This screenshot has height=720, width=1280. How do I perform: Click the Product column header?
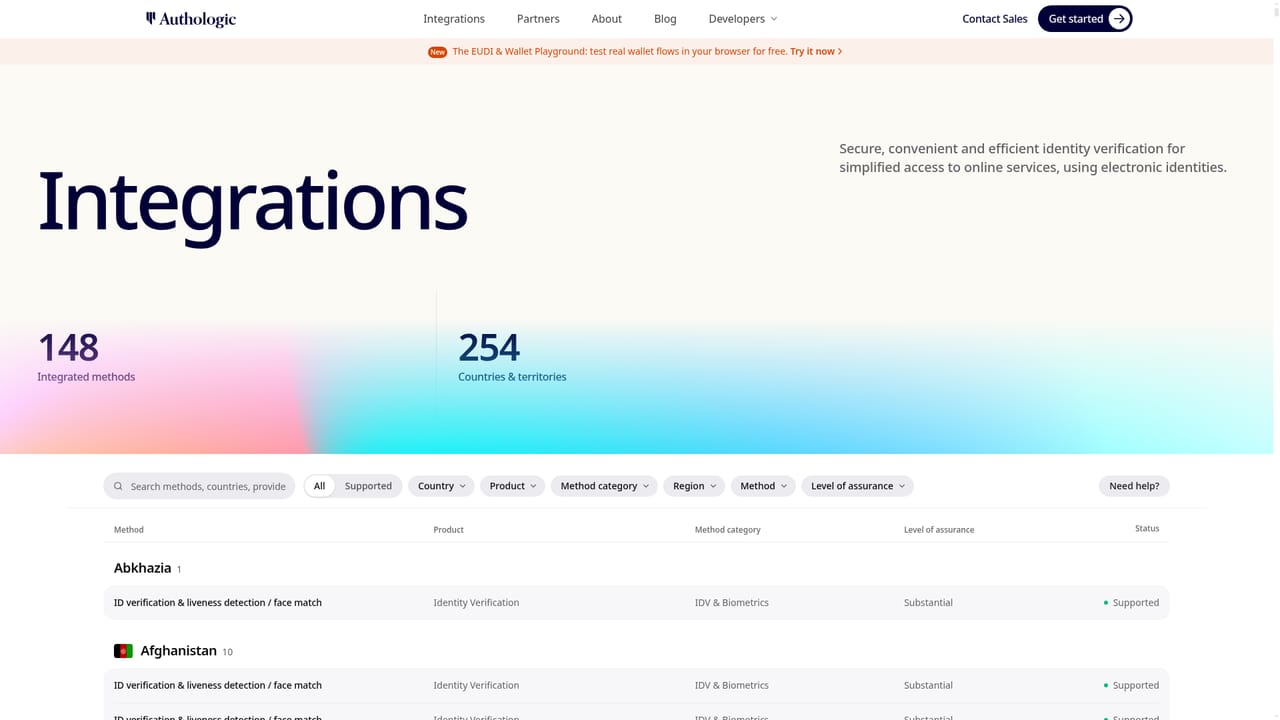448,530
